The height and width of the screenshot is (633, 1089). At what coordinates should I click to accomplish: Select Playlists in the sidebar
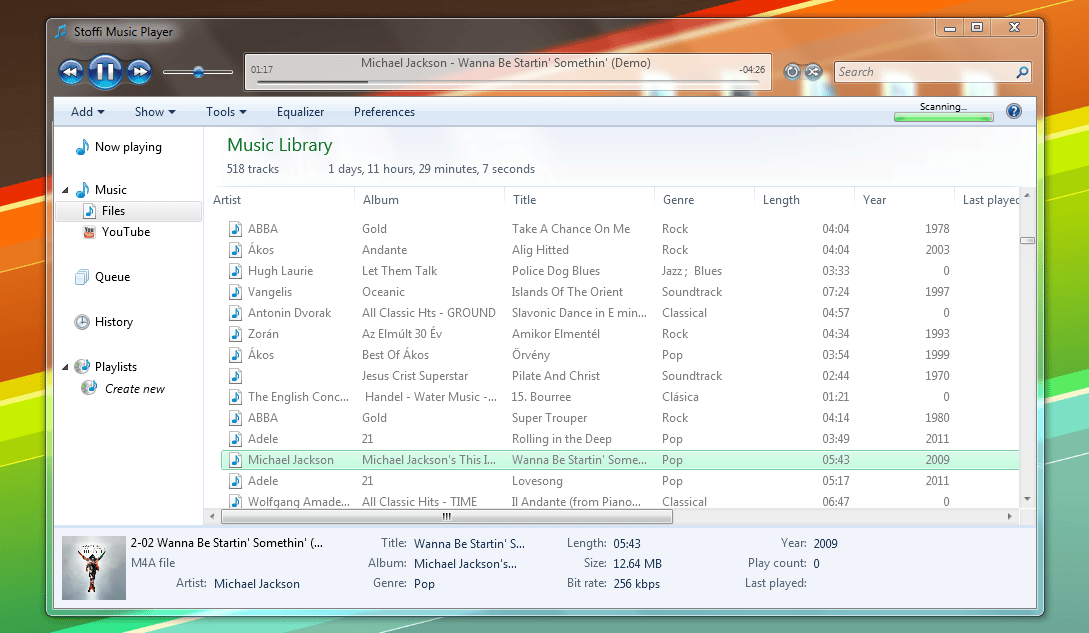(115, 367)
